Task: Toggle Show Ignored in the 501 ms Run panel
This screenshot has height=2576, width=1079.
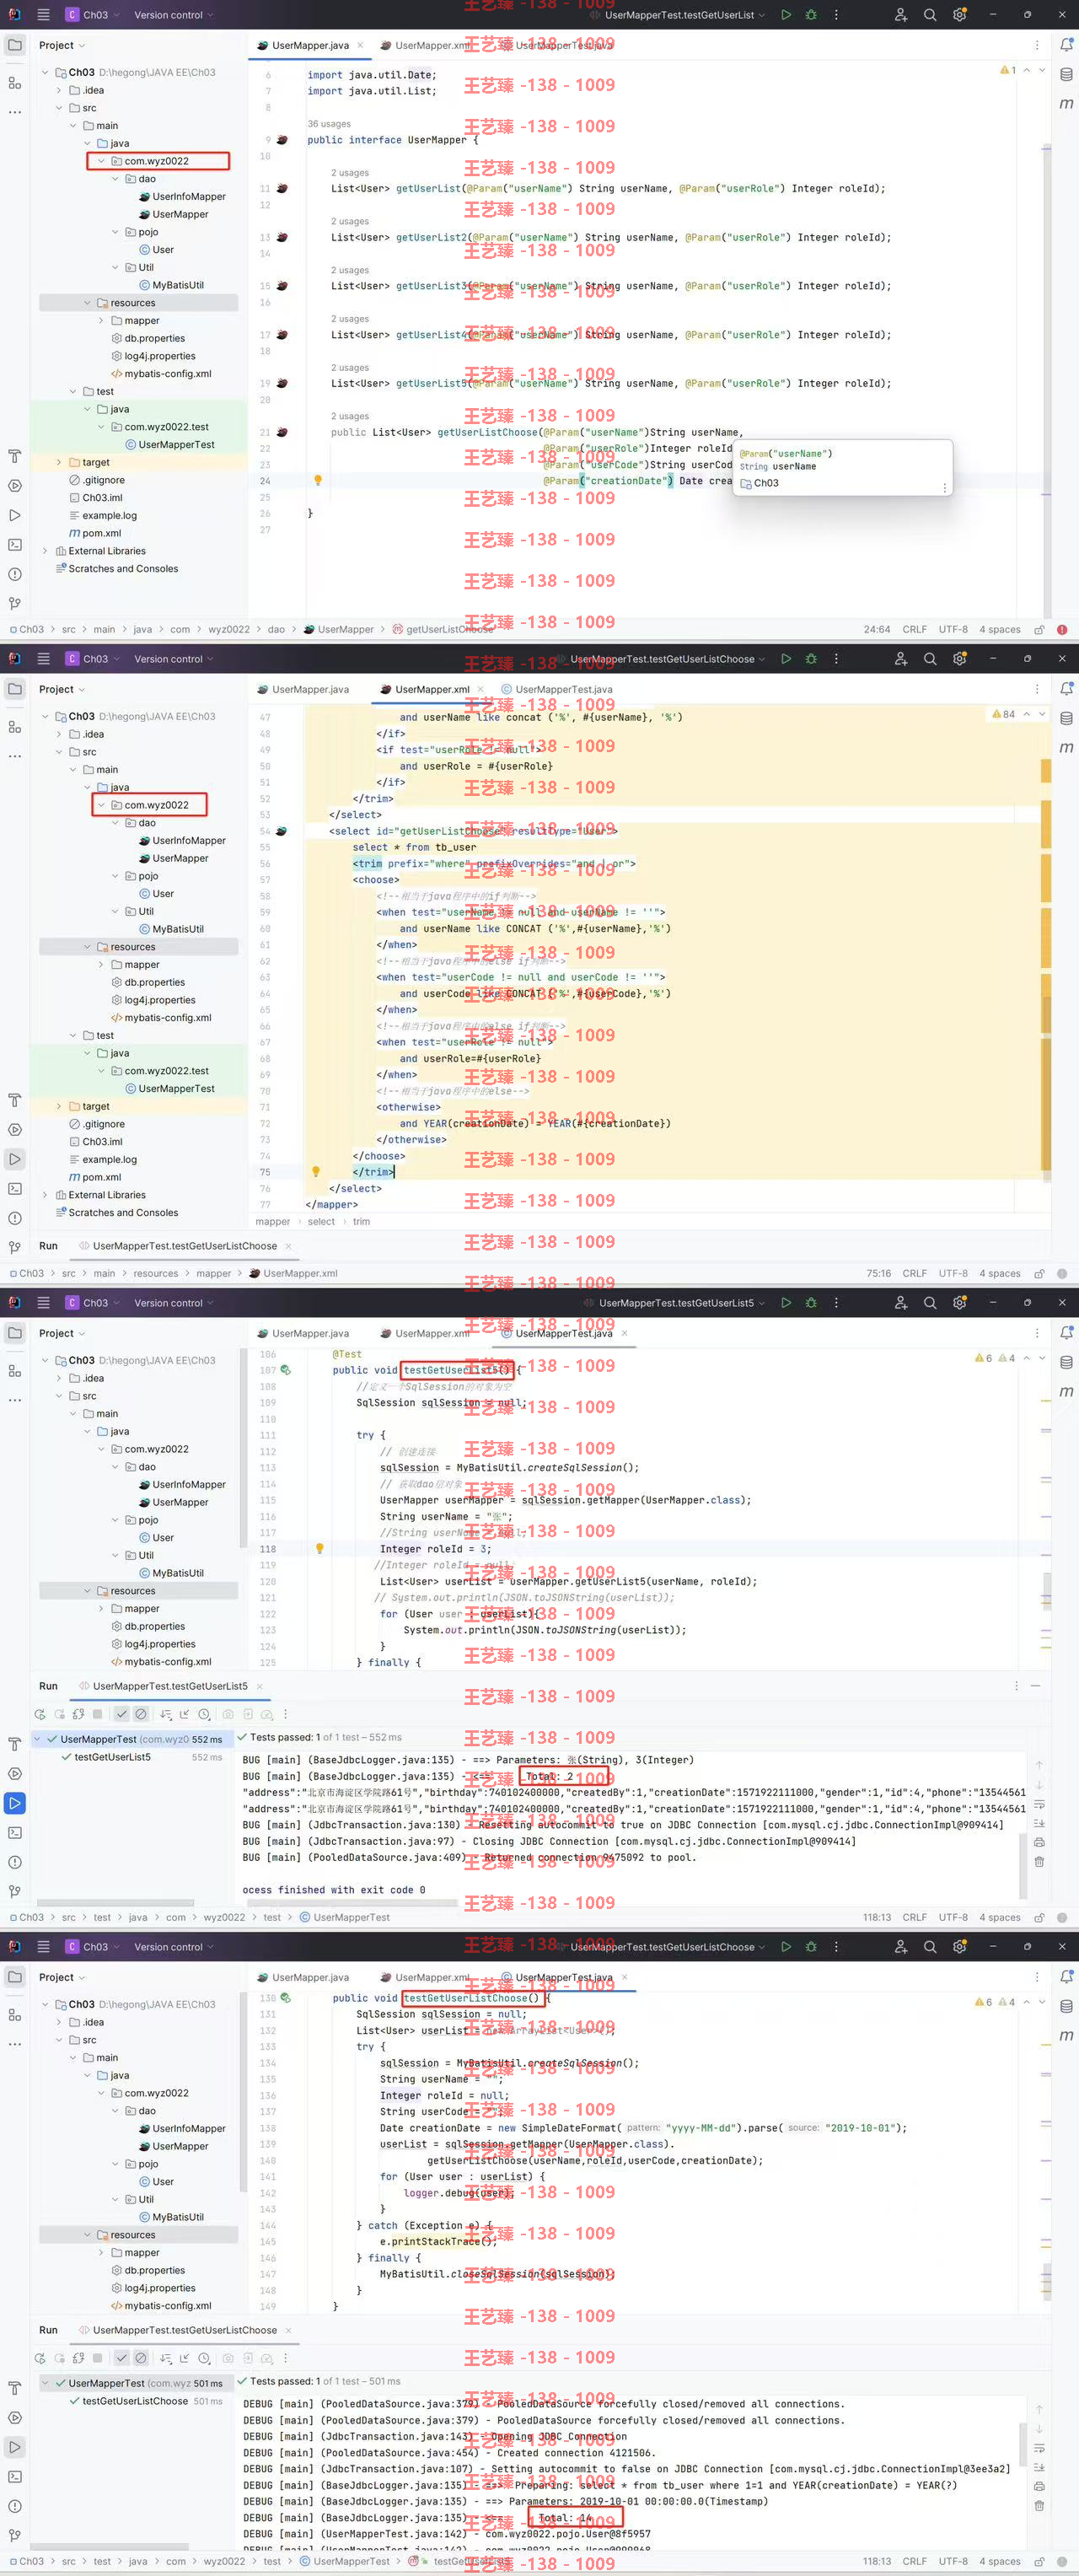Action: coord(141,2358)
